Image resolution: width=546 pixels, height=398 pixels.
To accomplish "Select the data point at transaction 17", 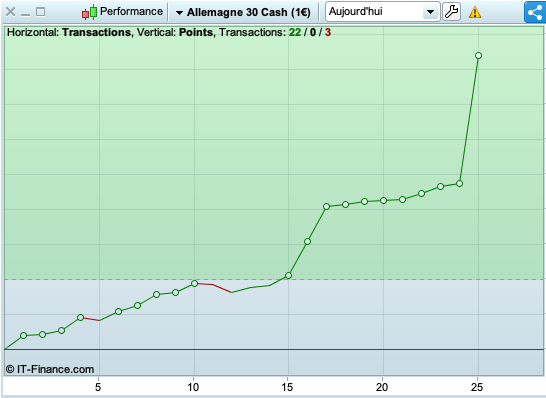I will click(326, 206).
